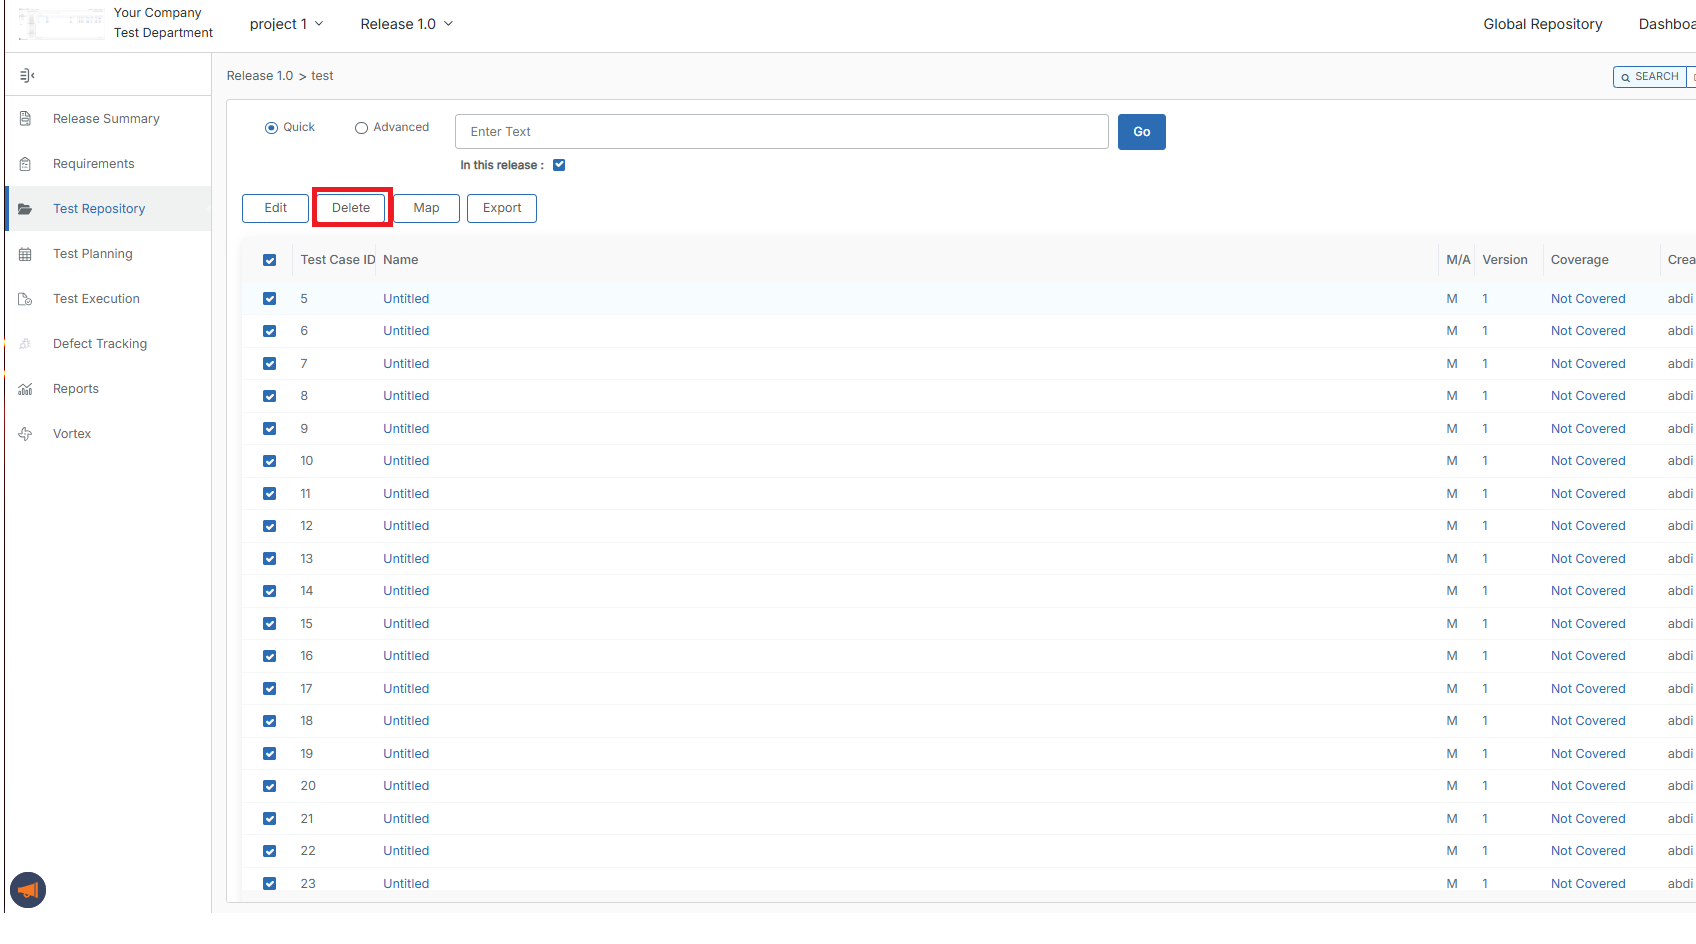Select the Advanced search radio button
1696x944 pixels.
361,128
